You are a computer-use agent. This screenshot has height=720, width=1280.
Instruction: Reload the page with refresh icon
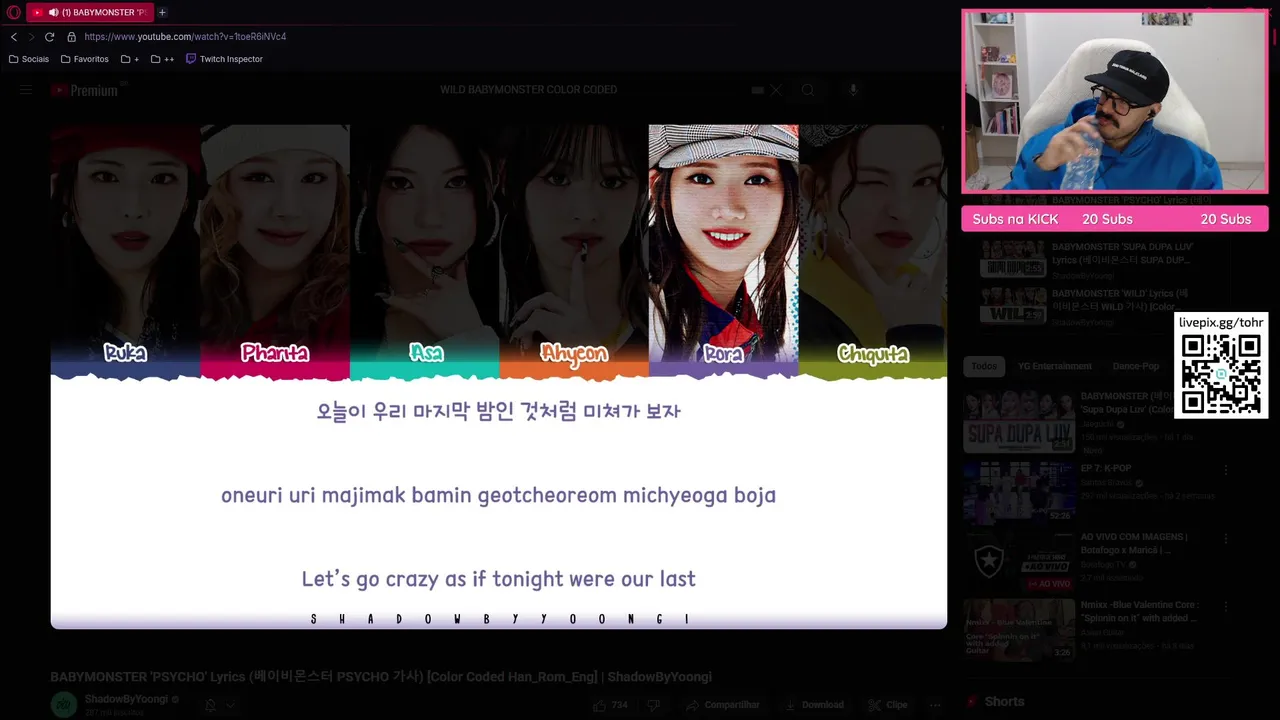[49, 37]
